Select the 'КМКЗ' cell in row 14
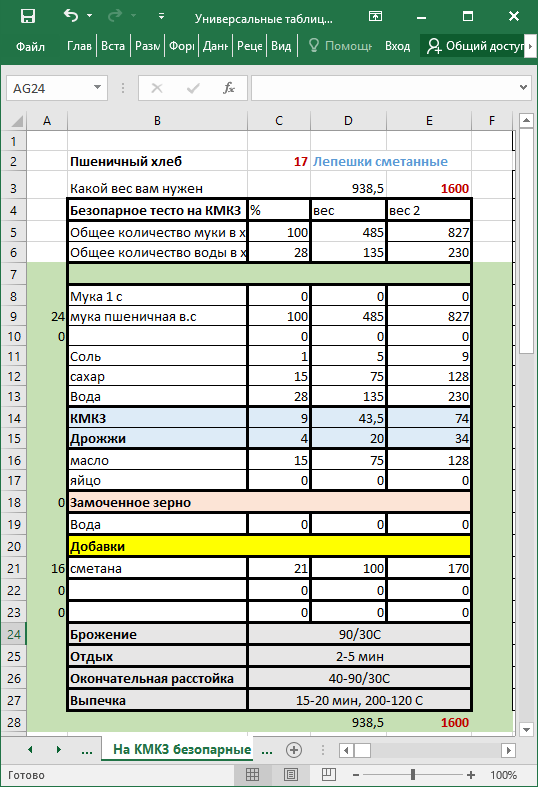Viewport: 538px width, 787px height. click(x=157, y=418)
